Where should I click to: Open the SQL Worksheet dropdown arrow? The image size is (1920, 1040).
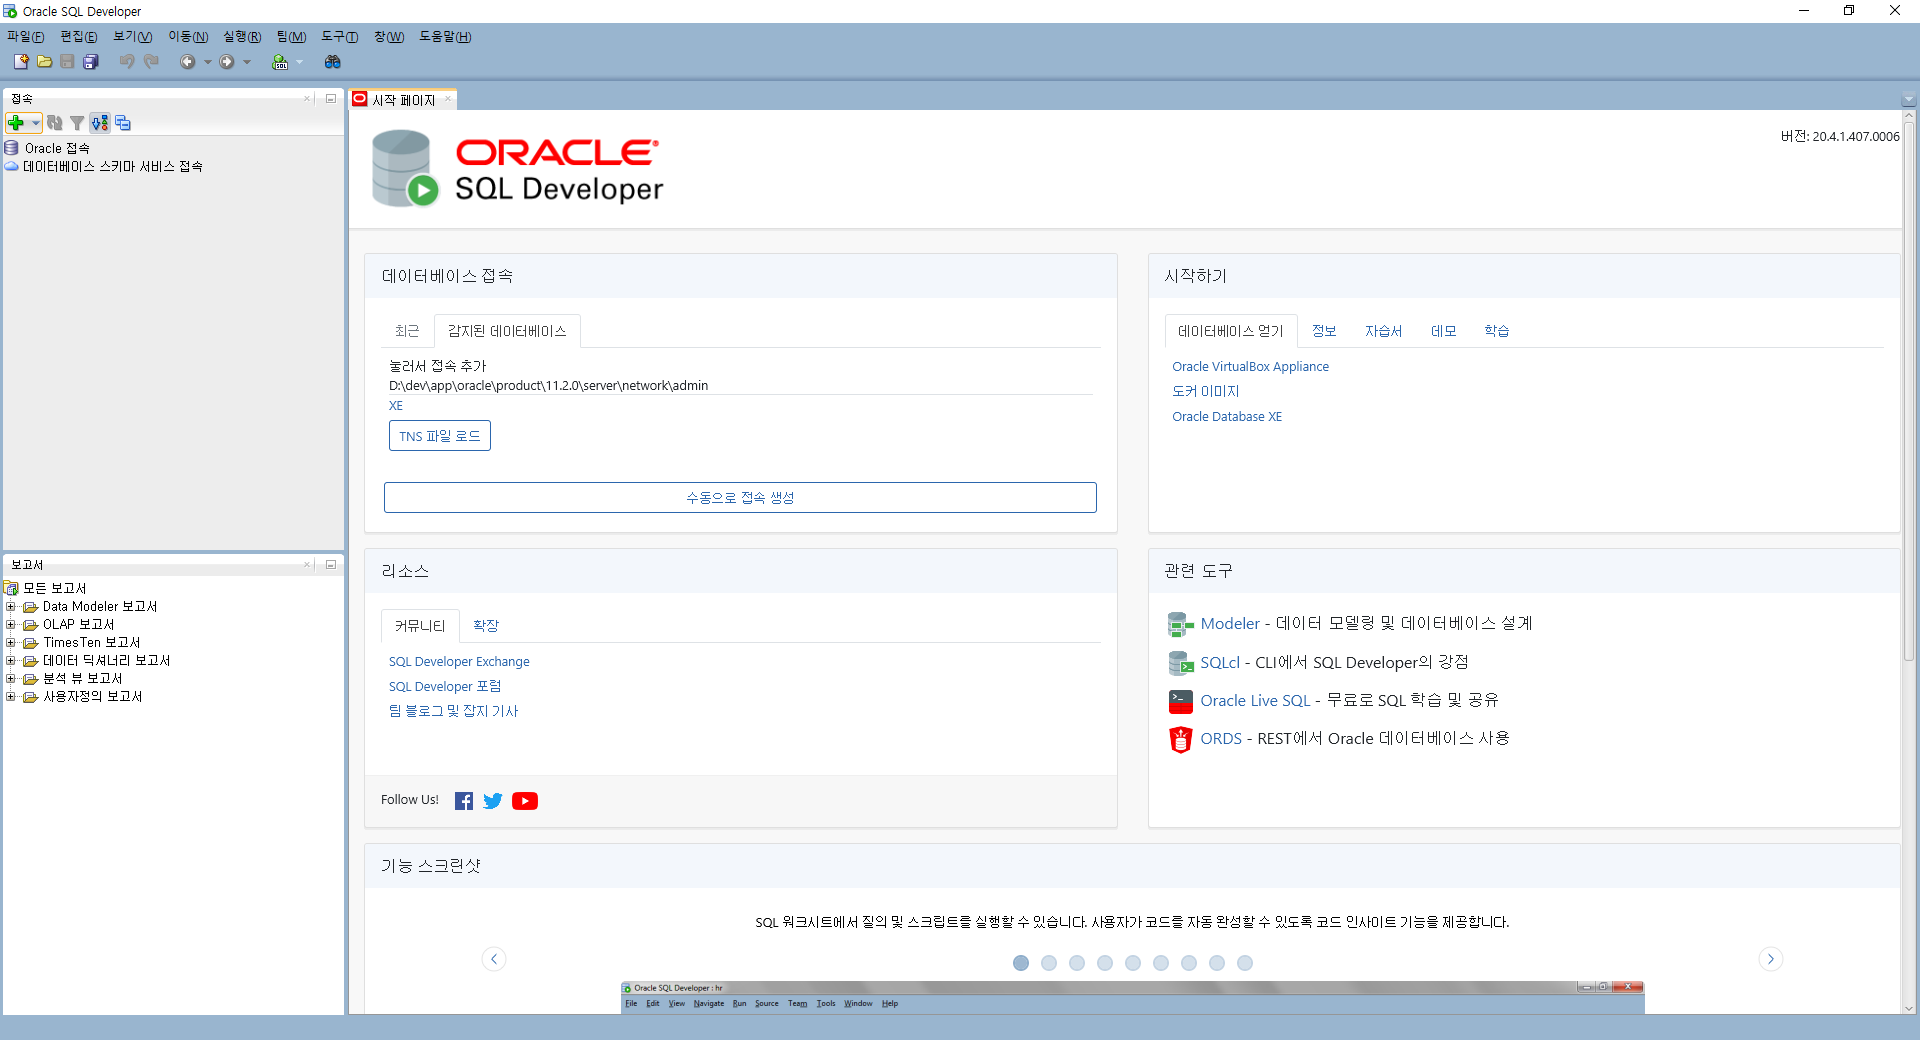[299, 62]
